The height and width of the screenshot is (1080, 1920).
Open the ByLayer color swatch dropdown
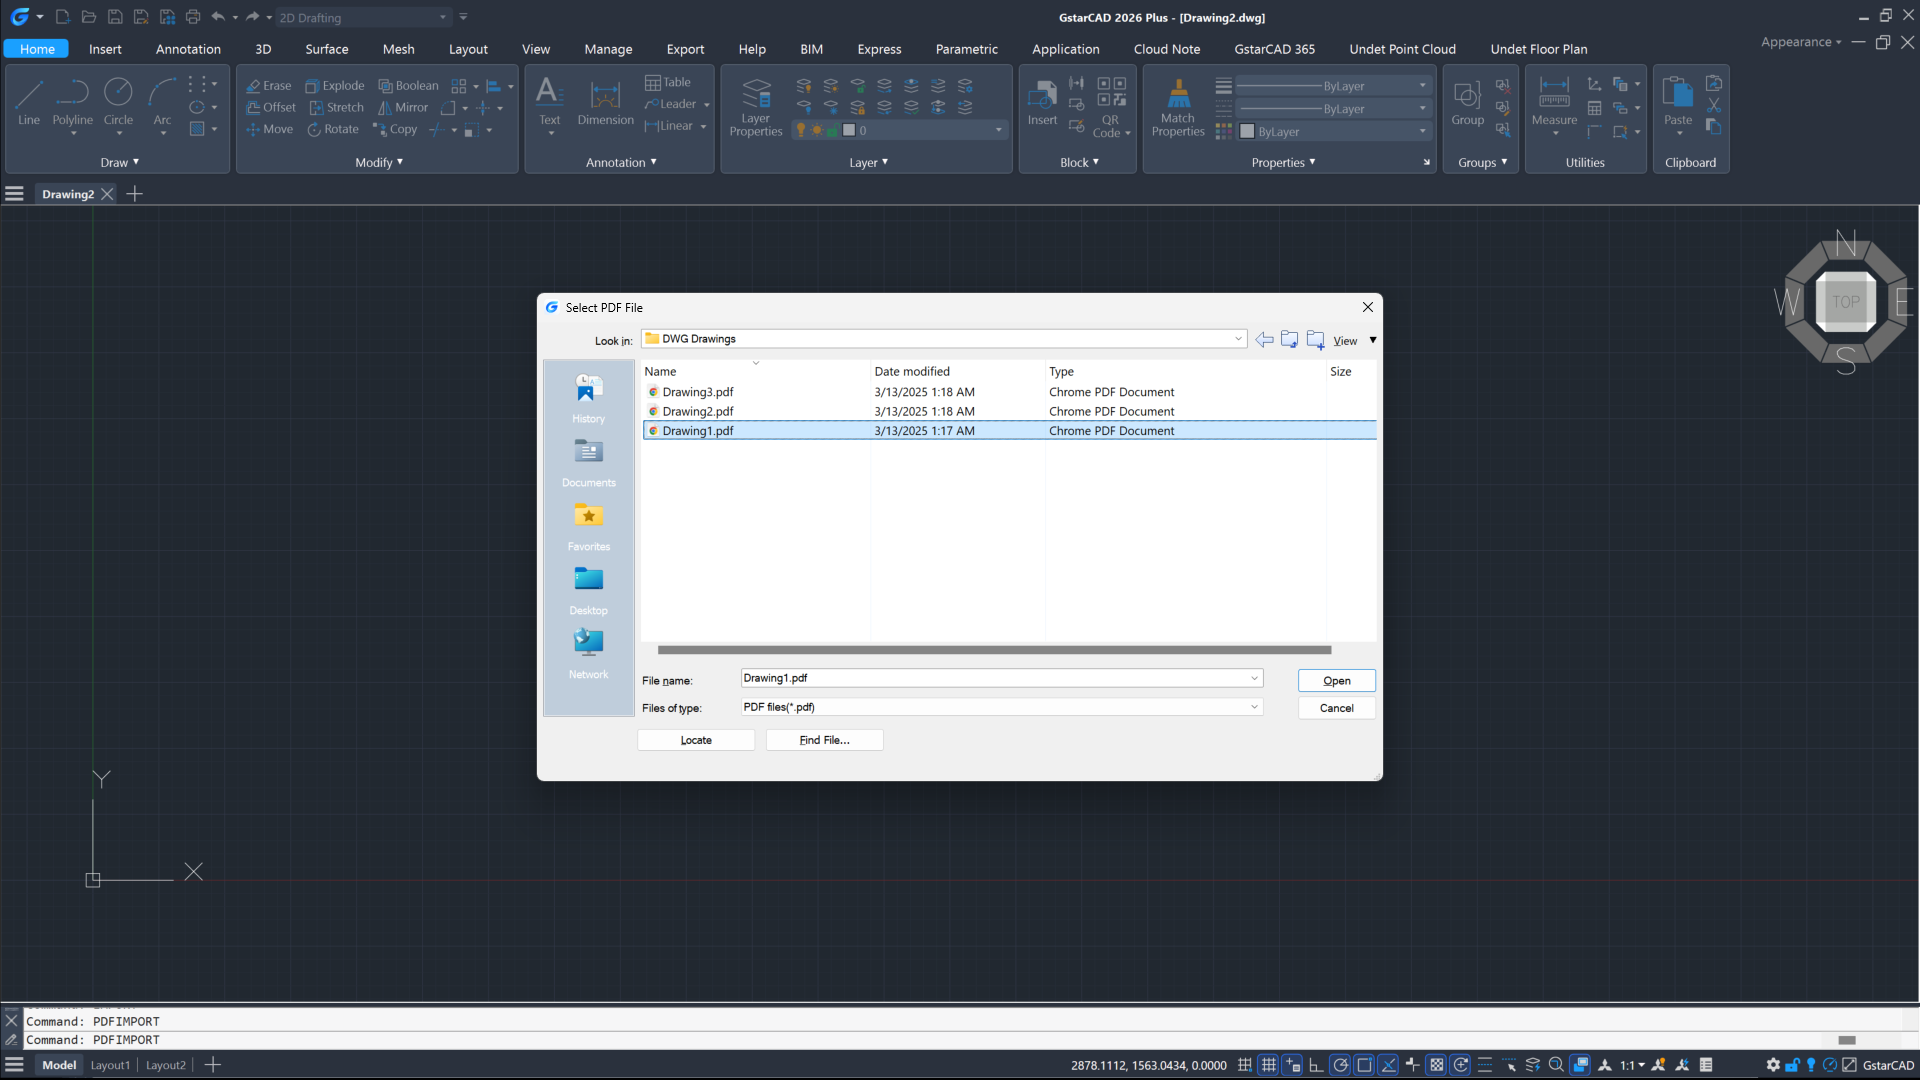(x=1335, y=131)
